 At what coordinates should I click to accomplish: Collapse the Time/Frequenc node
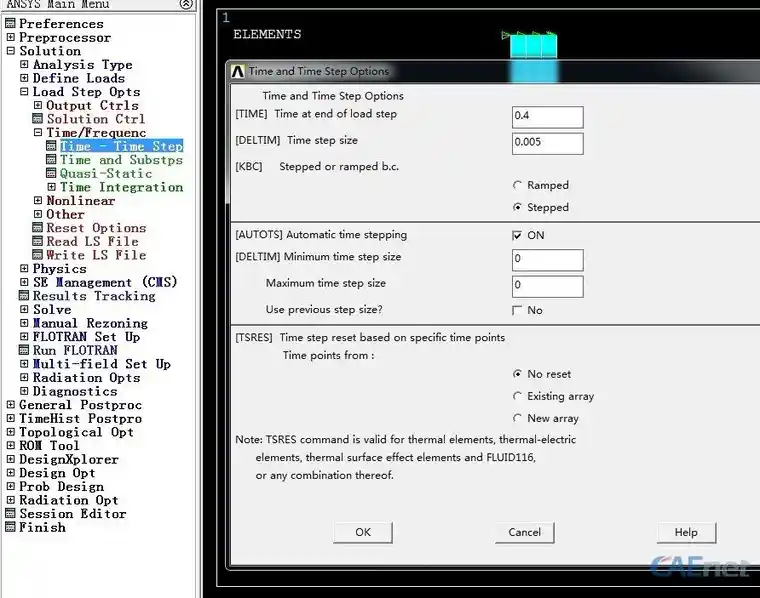[x=38, y=132]
